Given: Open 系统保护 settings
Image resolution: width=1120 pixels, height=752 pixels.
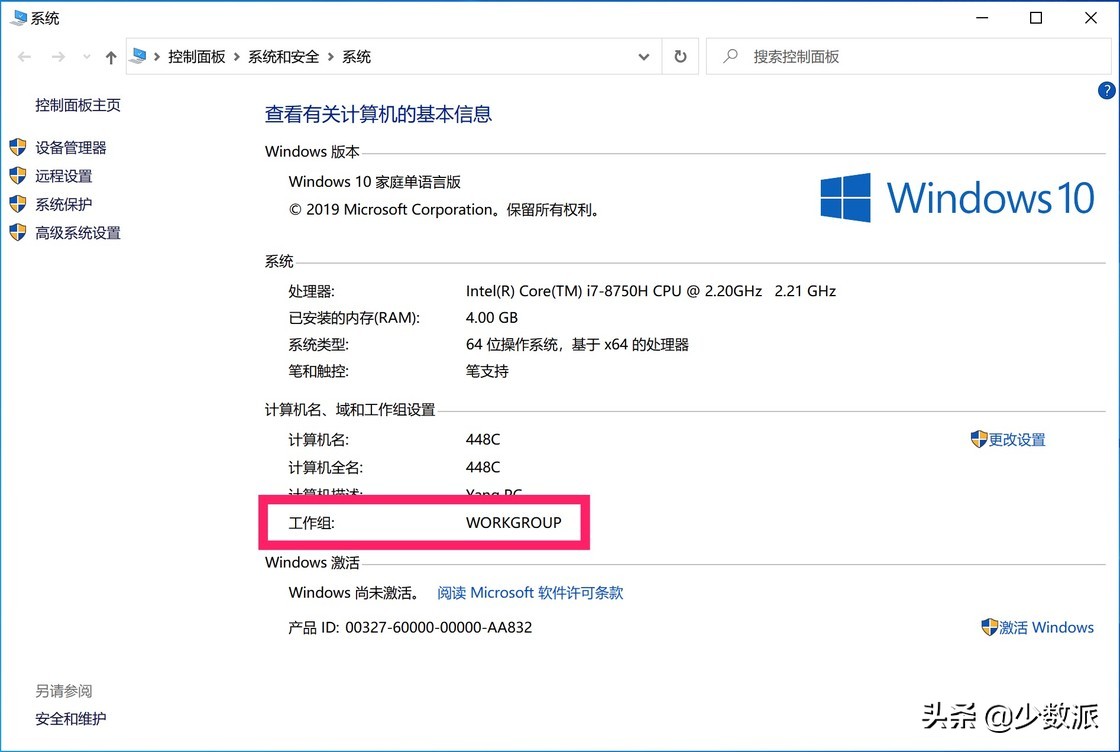Looking at the screenshot, I should pyautogui.click(x=64, y=204).
